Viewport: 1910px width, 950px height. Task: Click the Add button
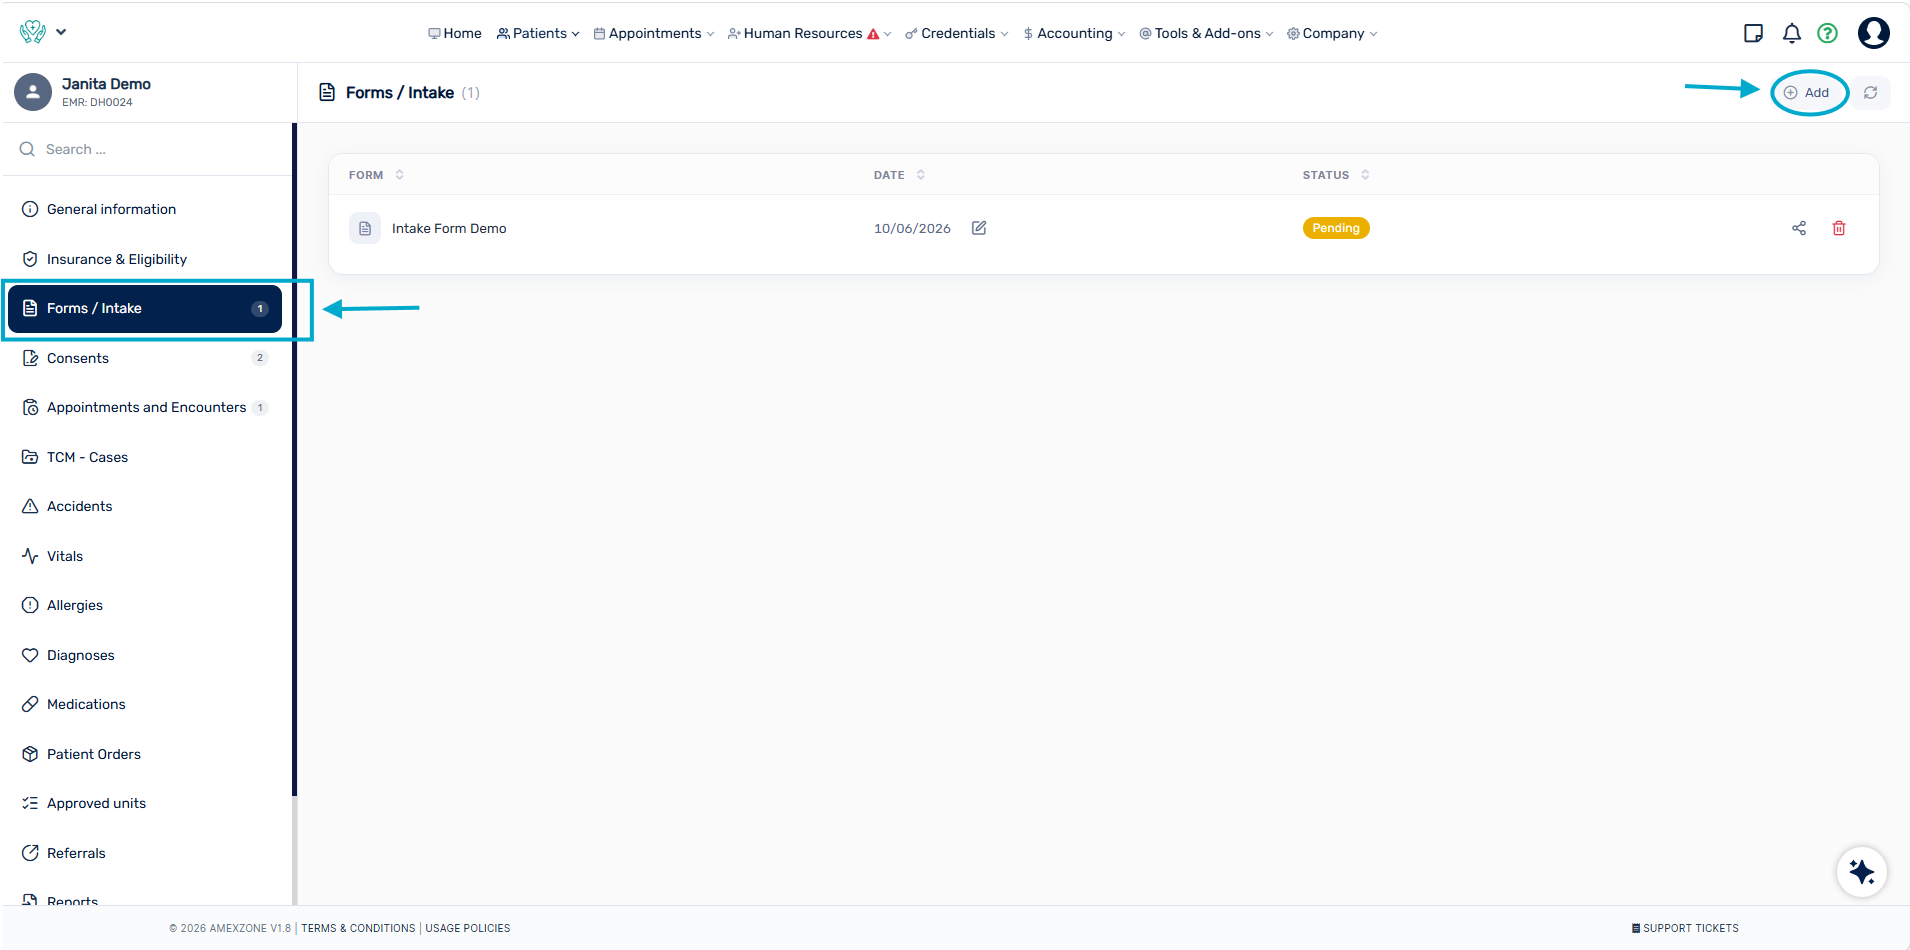tap(1808, 93)
